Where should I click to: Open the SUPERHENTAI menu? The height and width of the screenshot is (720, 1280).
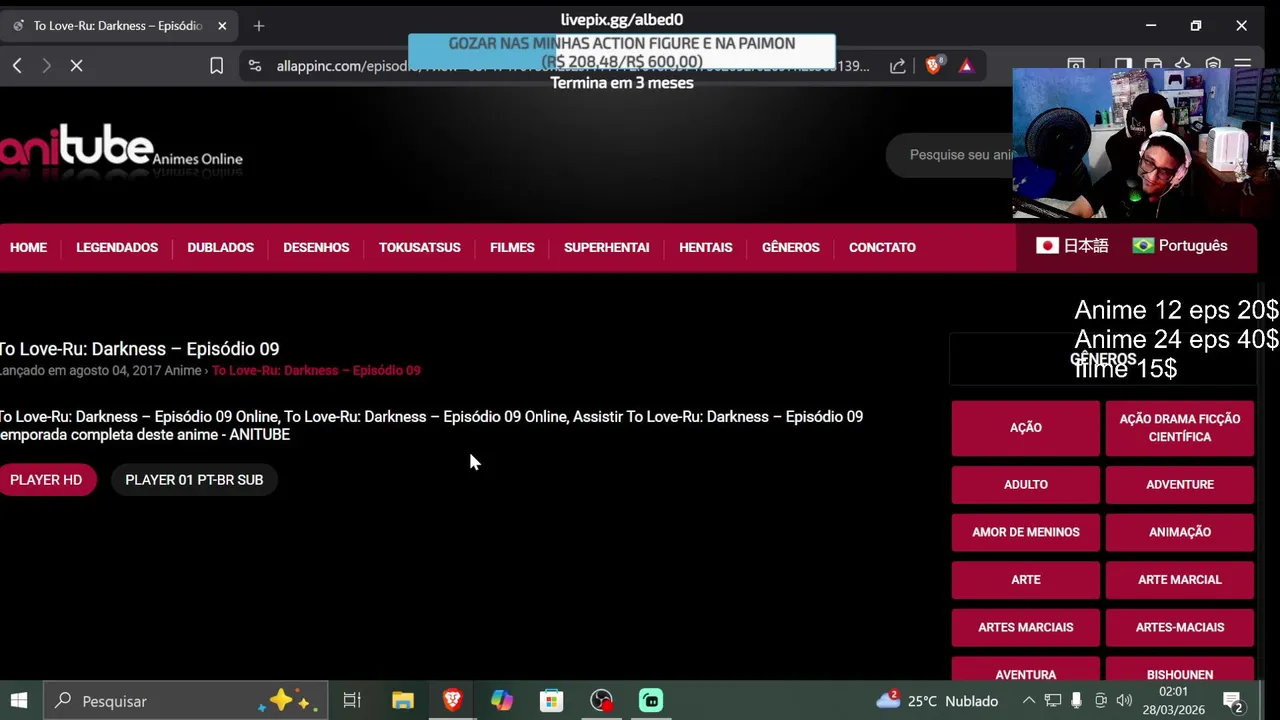click(x=607, y=248)
